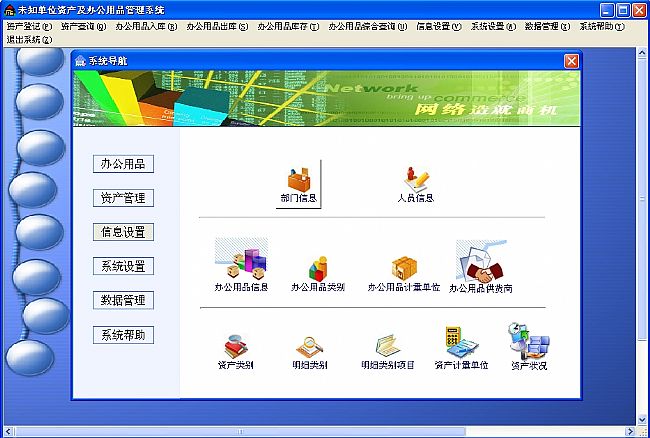Open the 办公用品入库 menu
This screenshot has width=650, height=438.
(x=146, y=27)
